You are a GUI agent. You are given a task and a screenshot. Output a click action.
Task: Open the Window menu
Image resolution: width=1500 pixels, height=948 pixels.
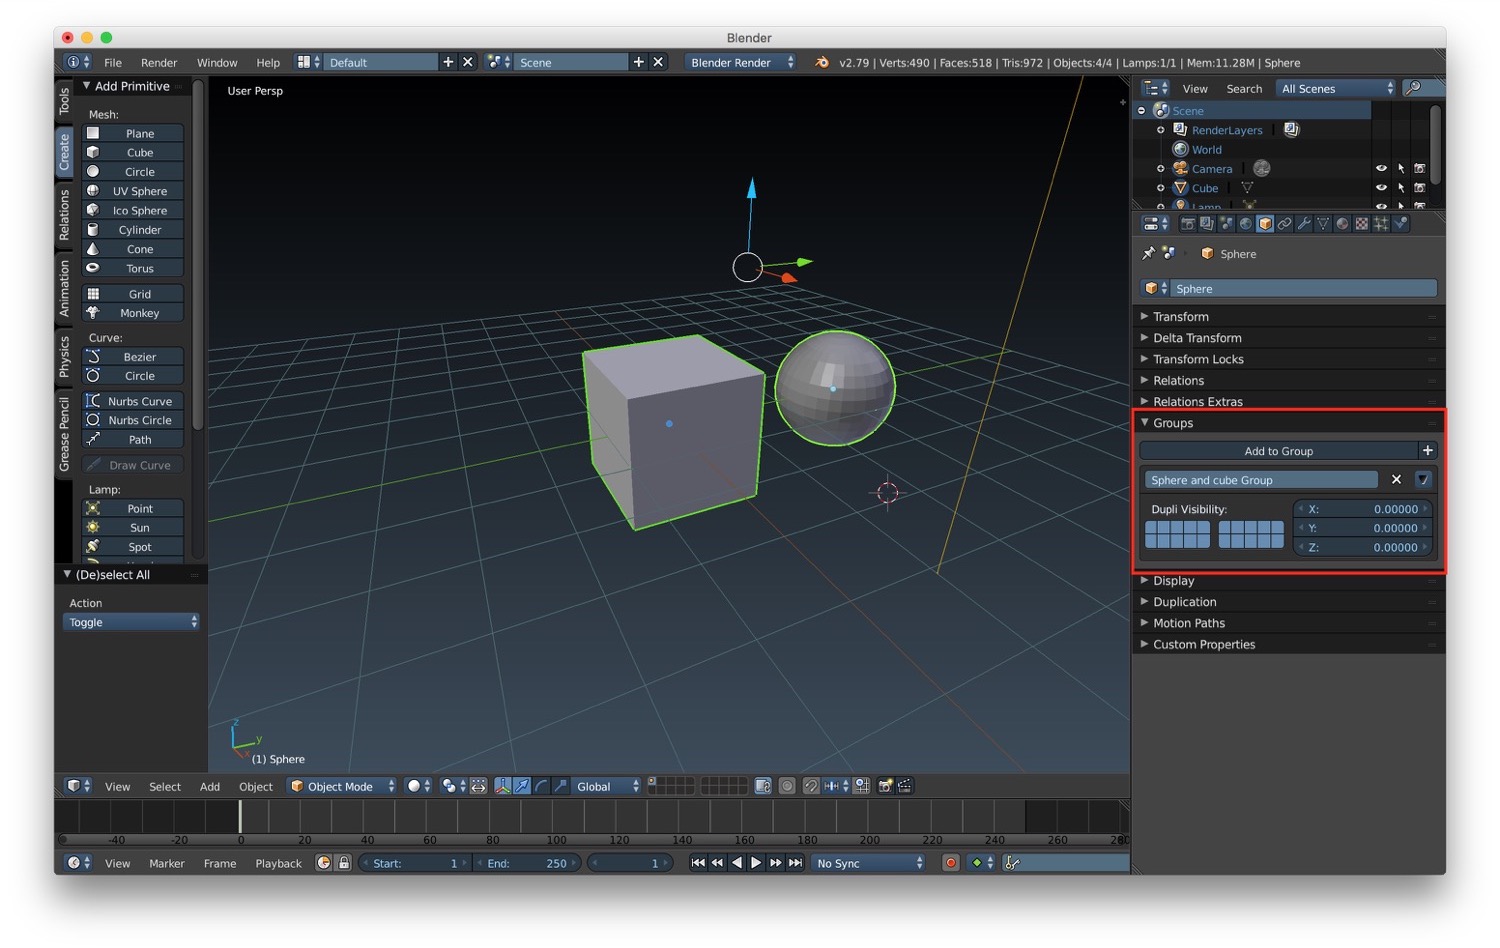(217, 62)
